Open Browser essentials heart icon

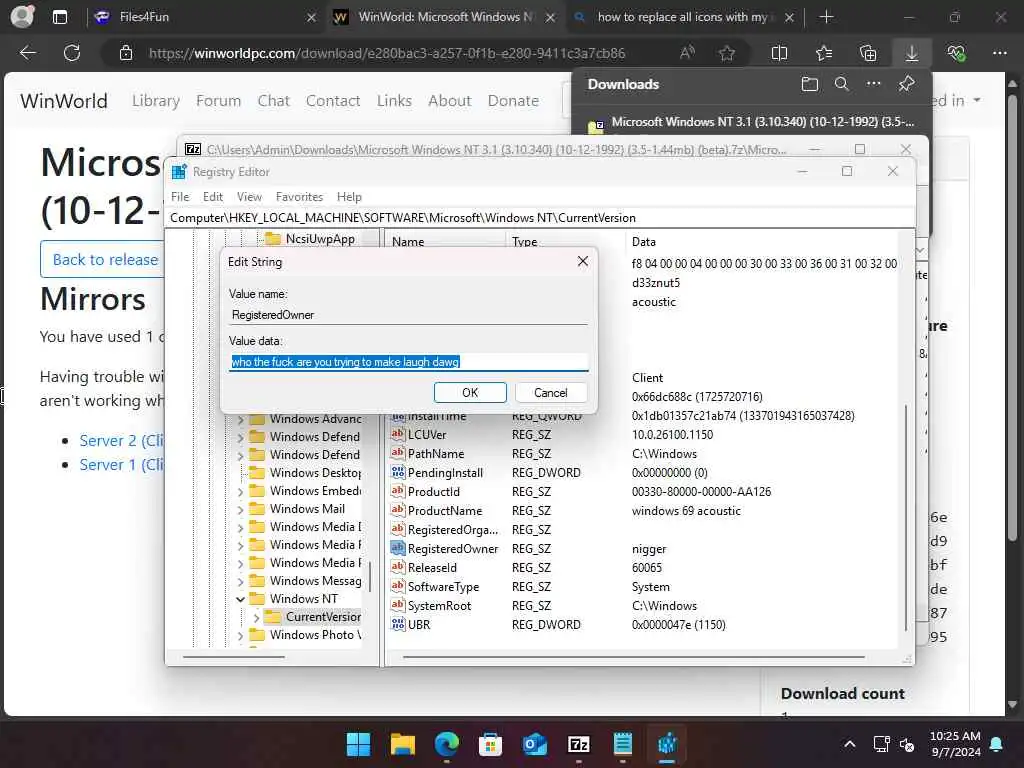click(956, 53)
